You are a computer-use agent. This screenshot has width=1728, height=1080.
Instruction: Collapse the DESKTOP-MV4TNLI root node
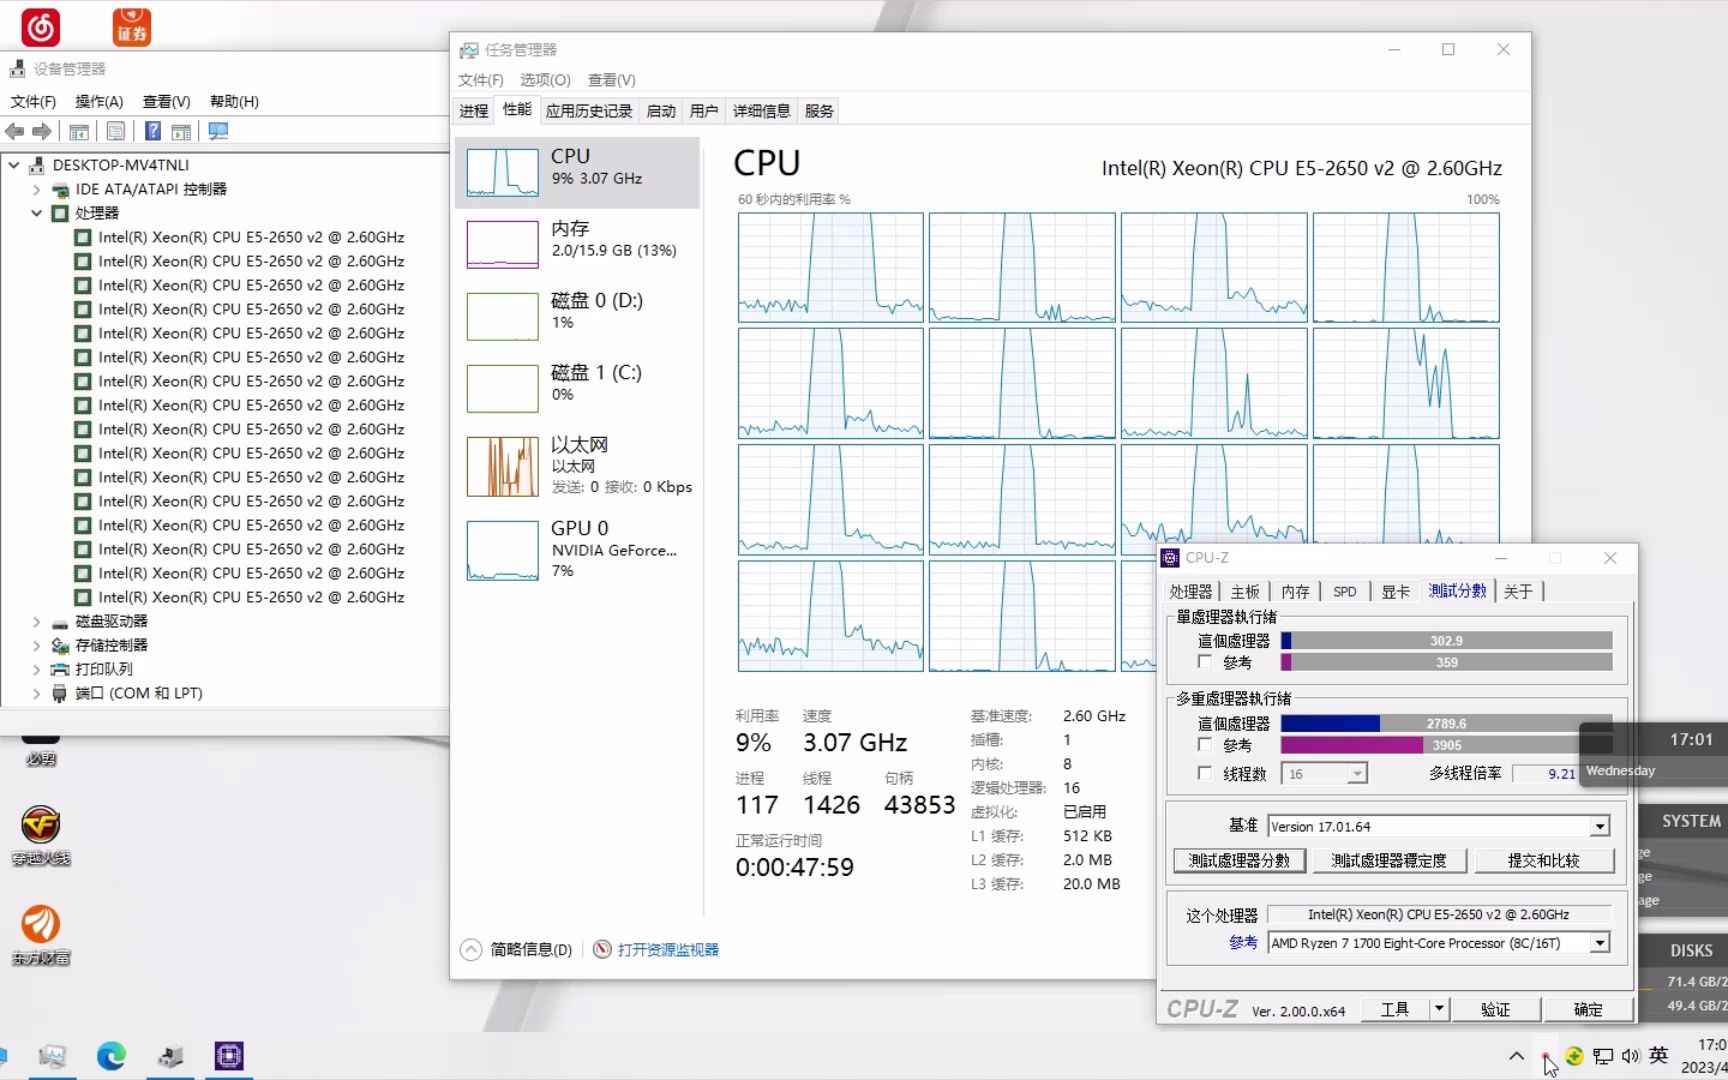pyautogui.click(x=14, y=165)
